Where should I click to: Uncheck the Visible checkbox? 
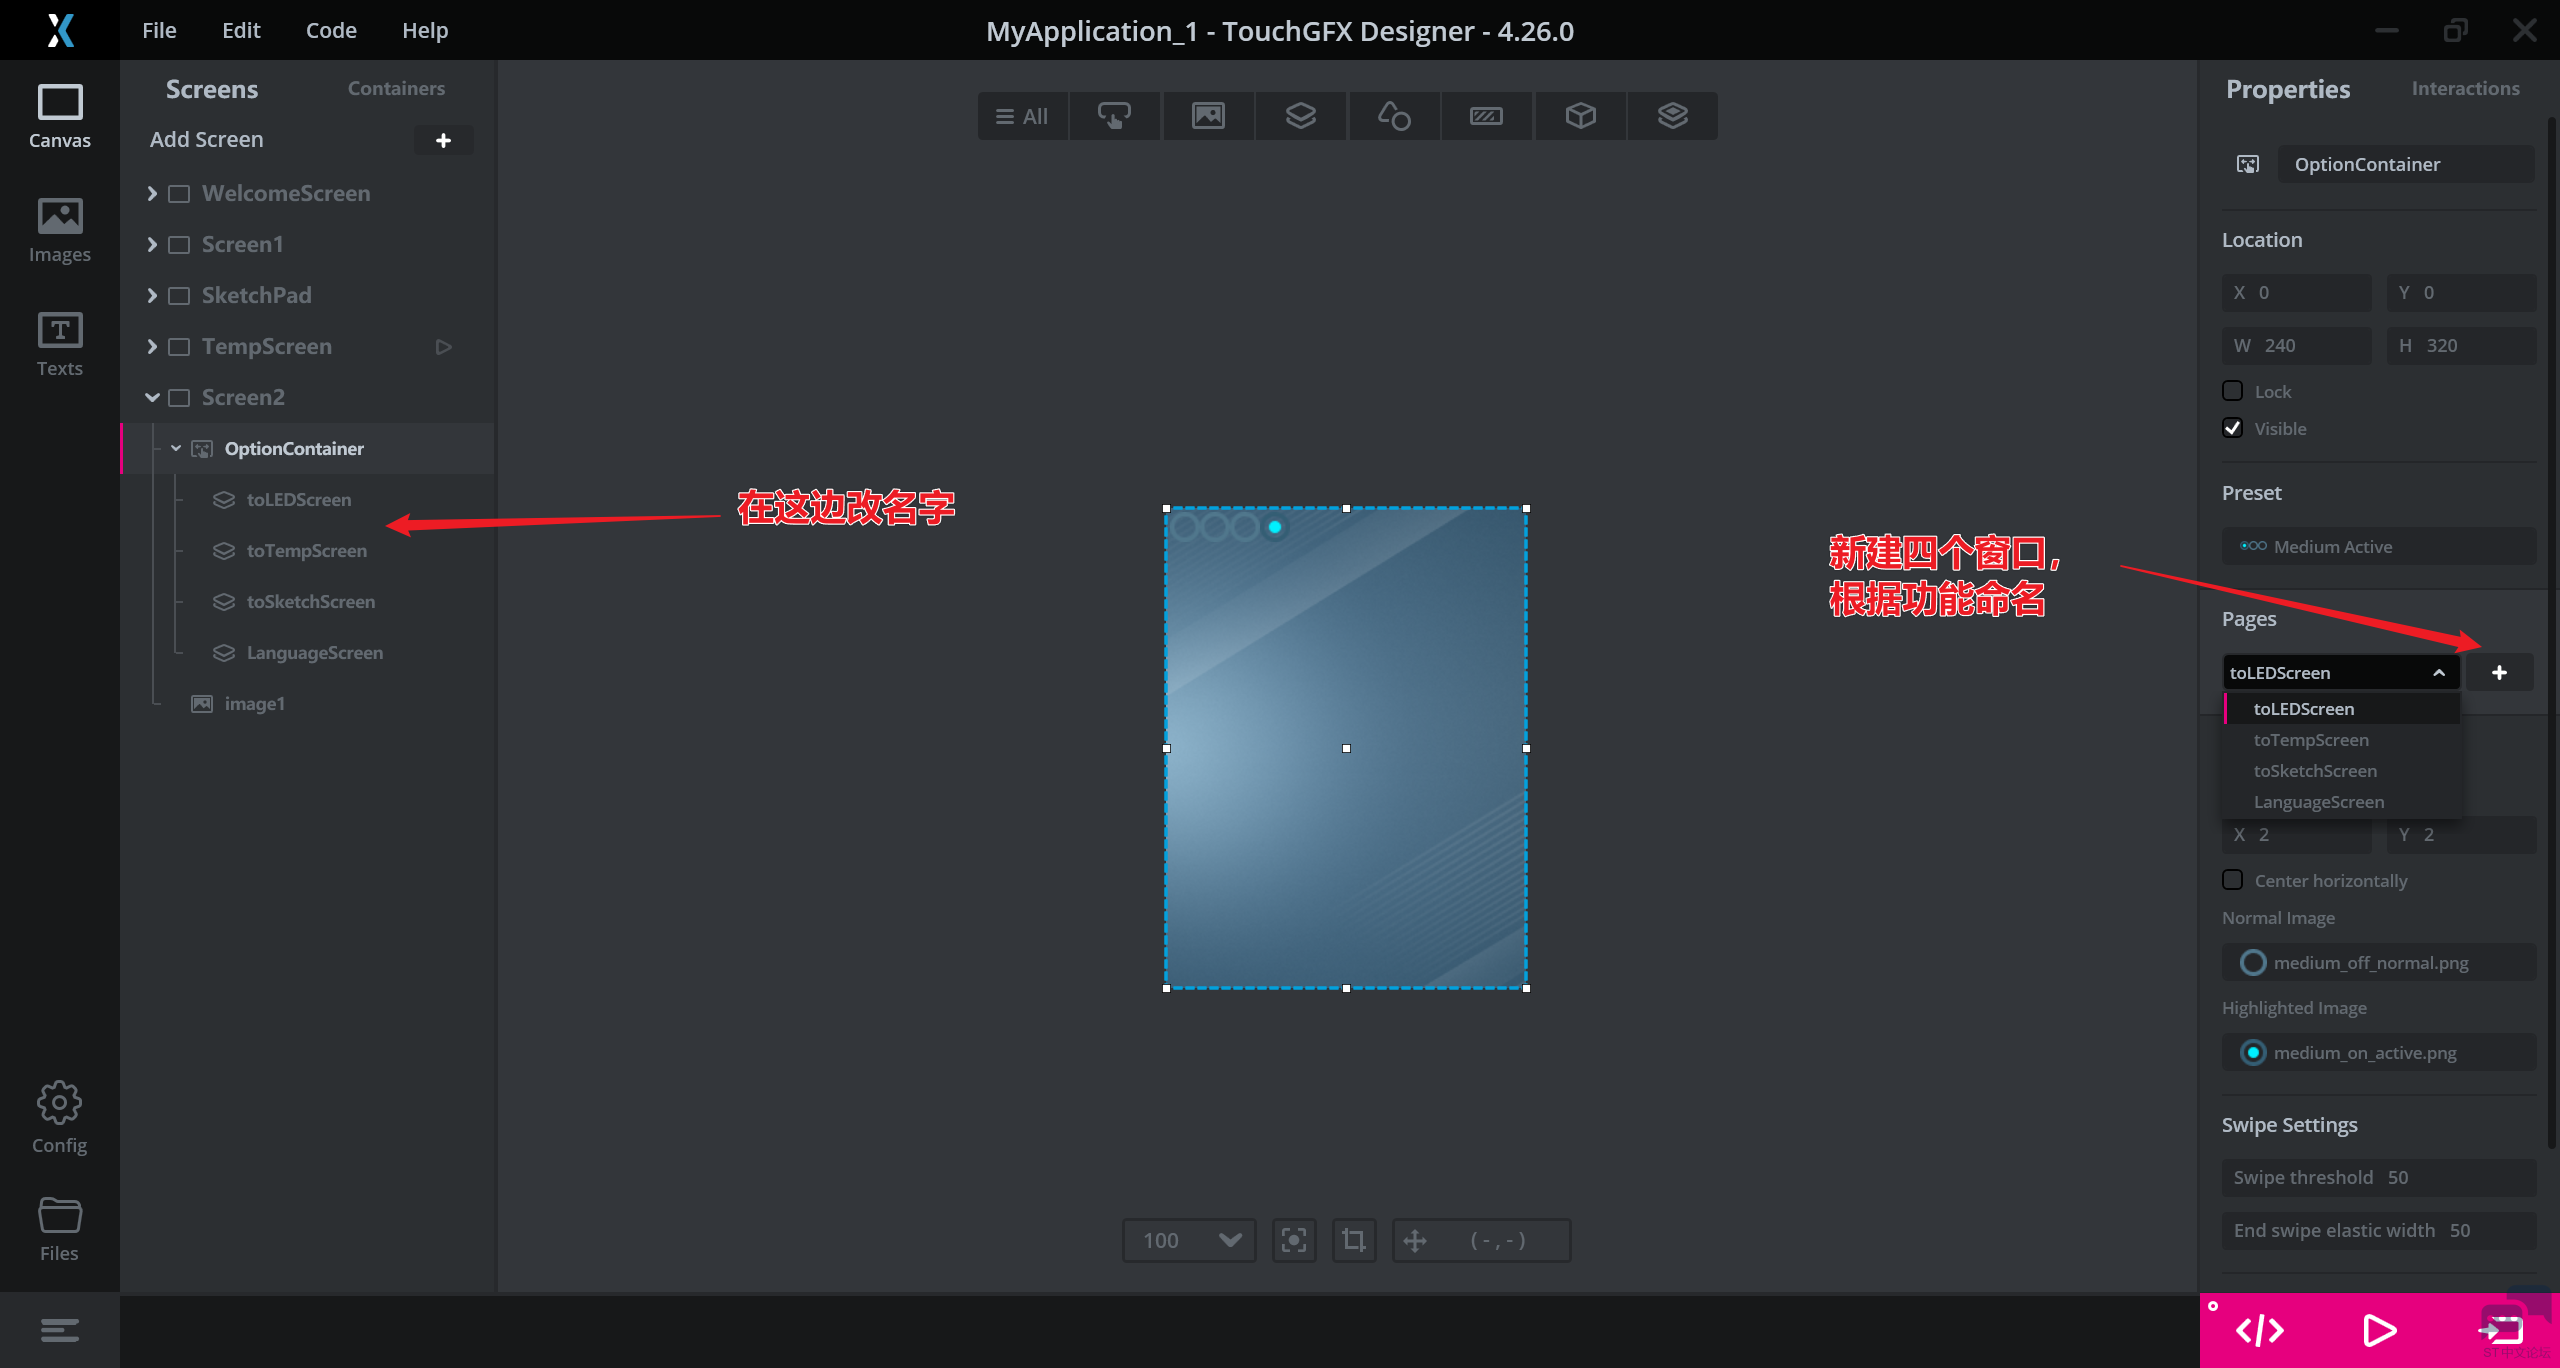tap(2232, 428)
